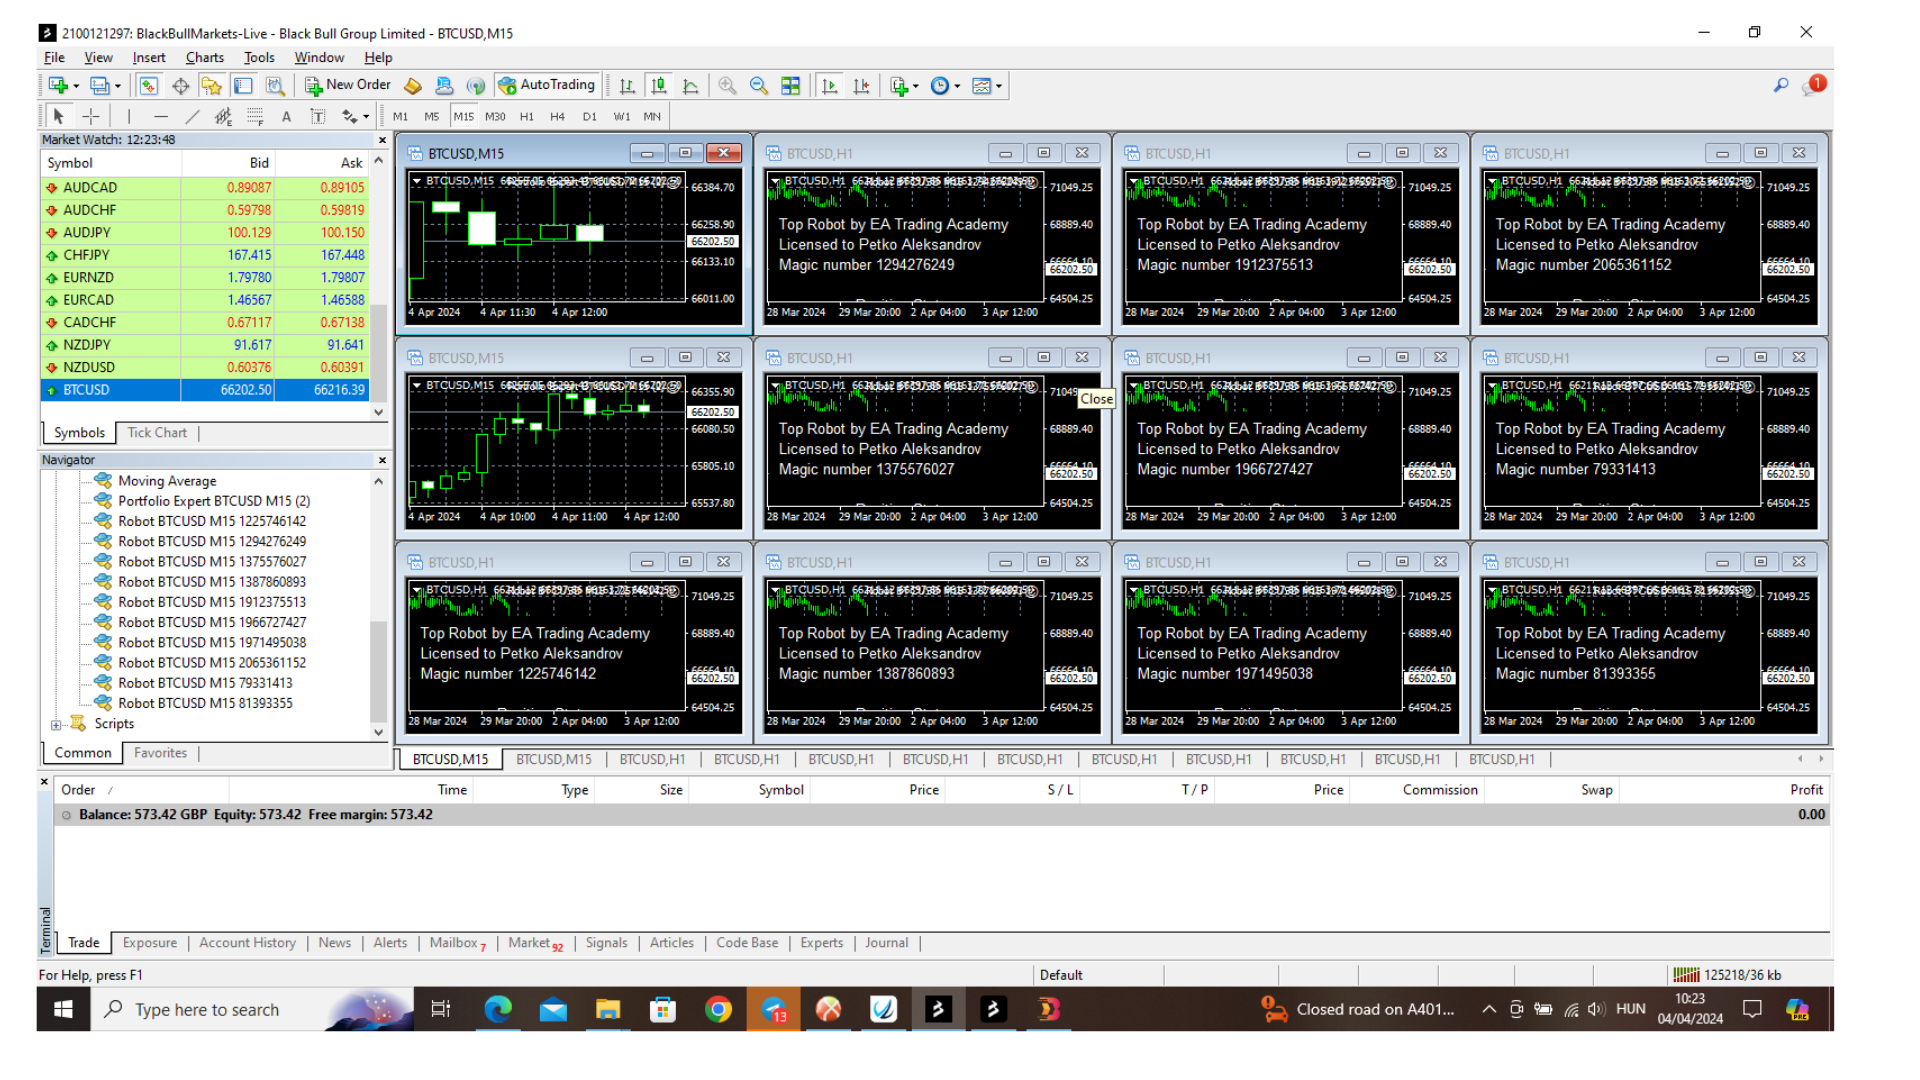Toggle the Terminal panel icon
1920x1080 pixels.
243,86
